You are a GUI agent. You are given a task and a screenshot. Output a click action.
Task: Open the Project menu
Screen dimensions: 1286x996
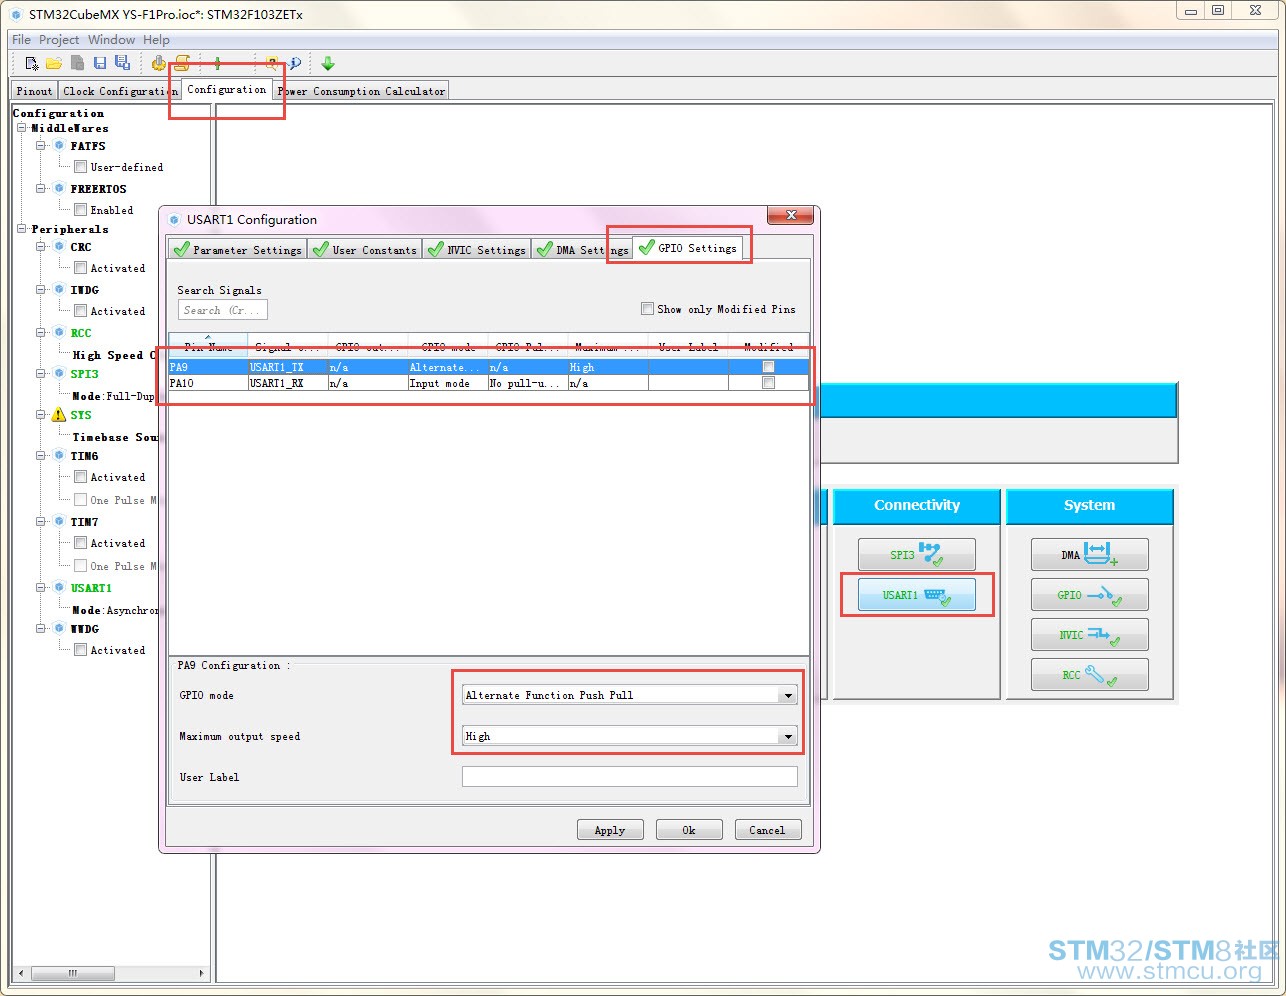coord(59,40)
